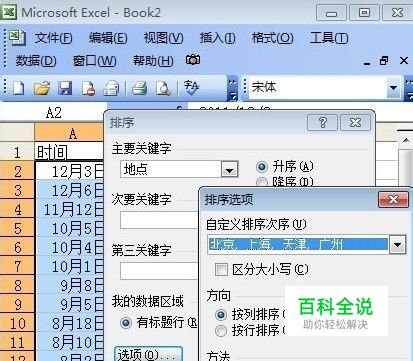The width and height of the screenshot is (413, 361).
Task: Click the Permission document icon in the toolbar
Action: [88, 89]
